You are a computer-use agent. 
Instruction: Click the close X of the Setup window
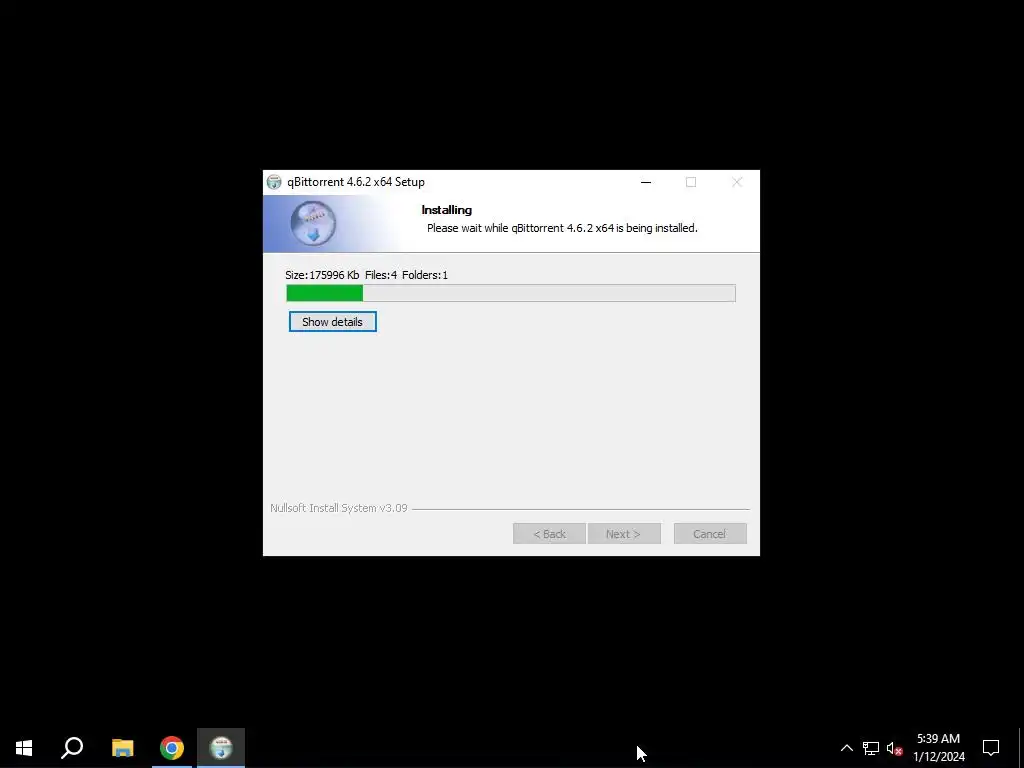click(x=737, y=182)
